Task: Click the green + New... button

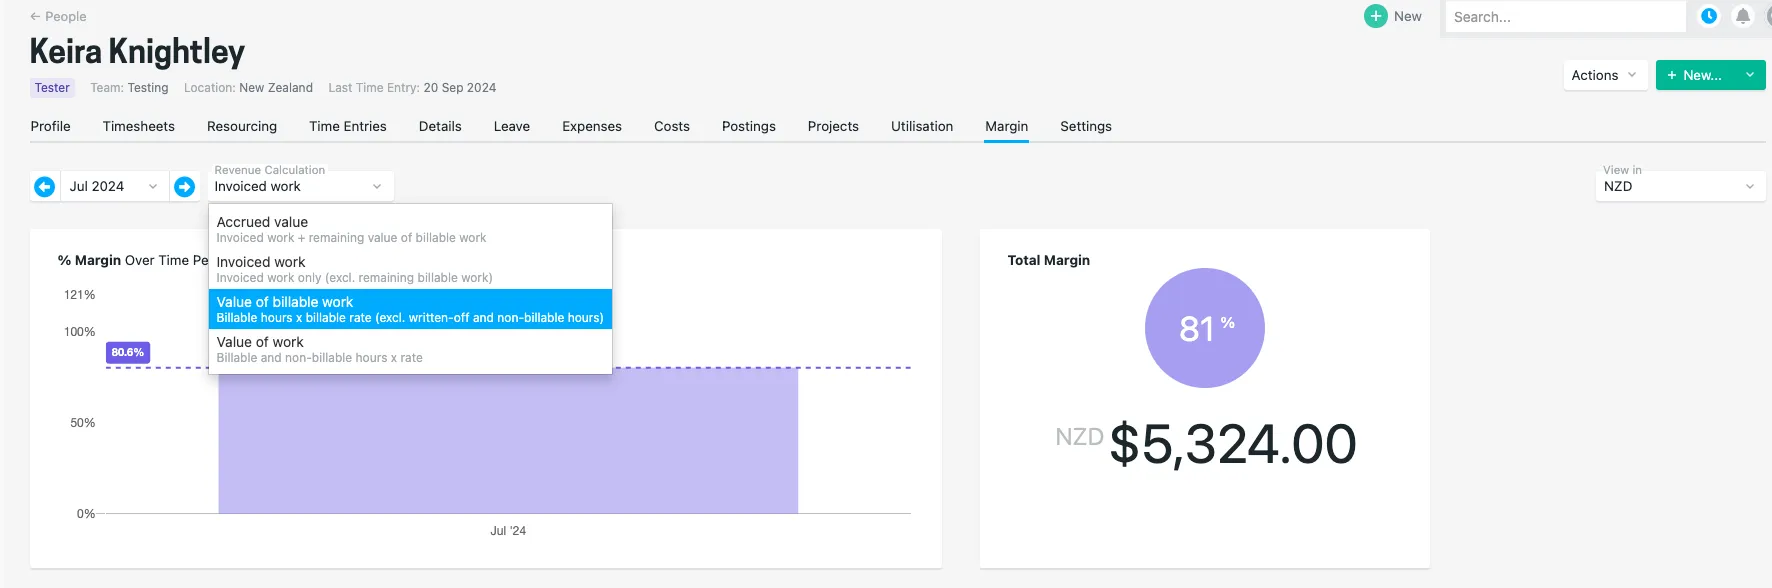Action: [1696, 75]
